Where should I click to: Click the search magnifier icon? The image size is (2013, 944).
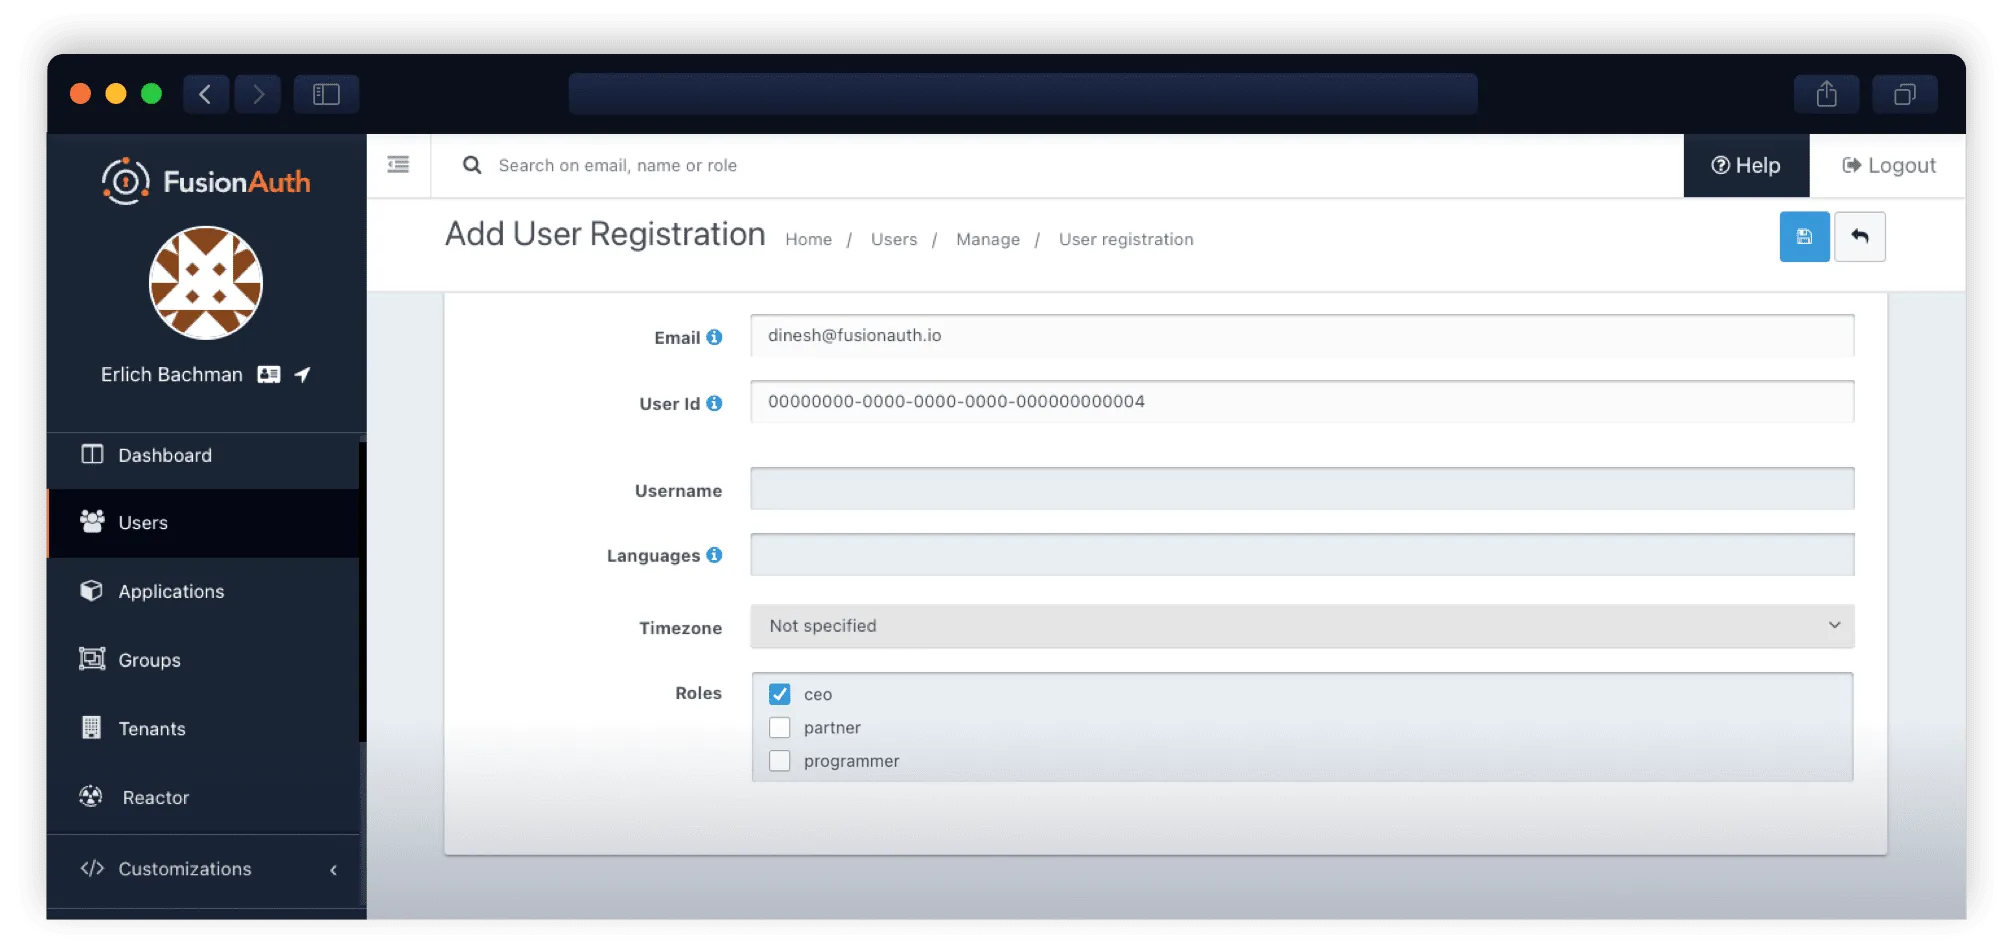[x=472, y=165]
